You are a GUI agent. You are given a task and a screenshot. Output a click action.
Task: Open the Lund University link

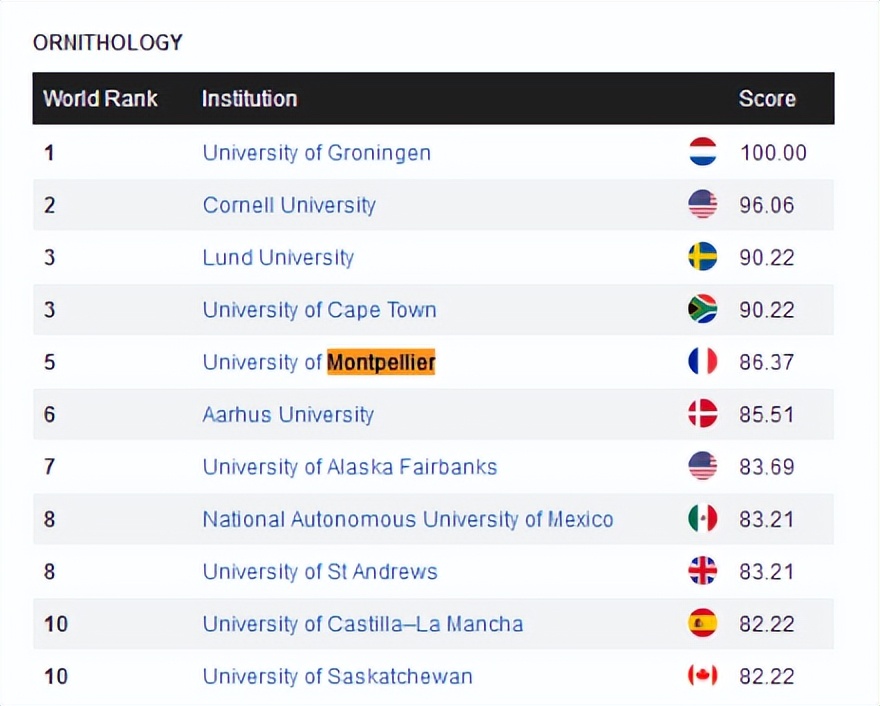pos(278,257)
